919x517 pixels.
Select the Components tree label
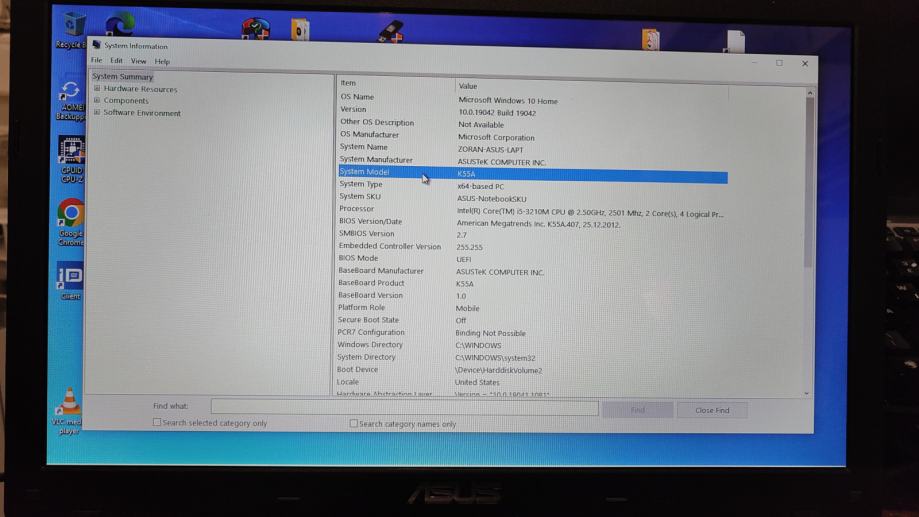click(126, 101)
